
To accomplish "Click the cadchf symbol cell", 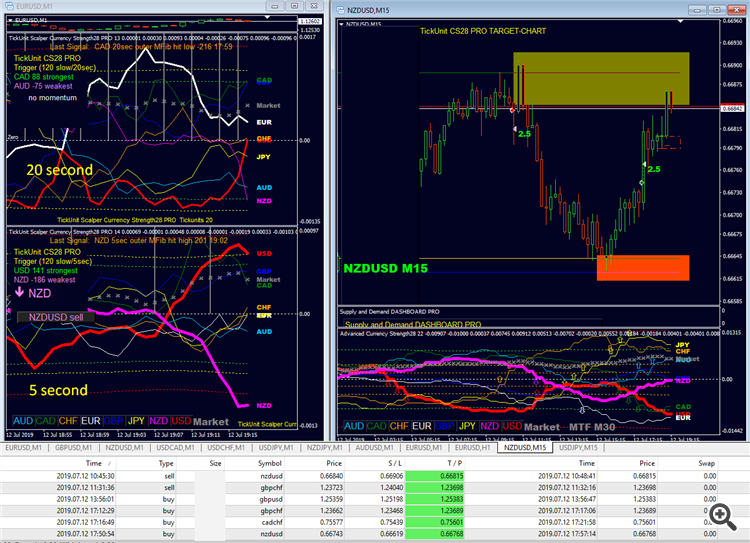I will (x=271, y=522).
